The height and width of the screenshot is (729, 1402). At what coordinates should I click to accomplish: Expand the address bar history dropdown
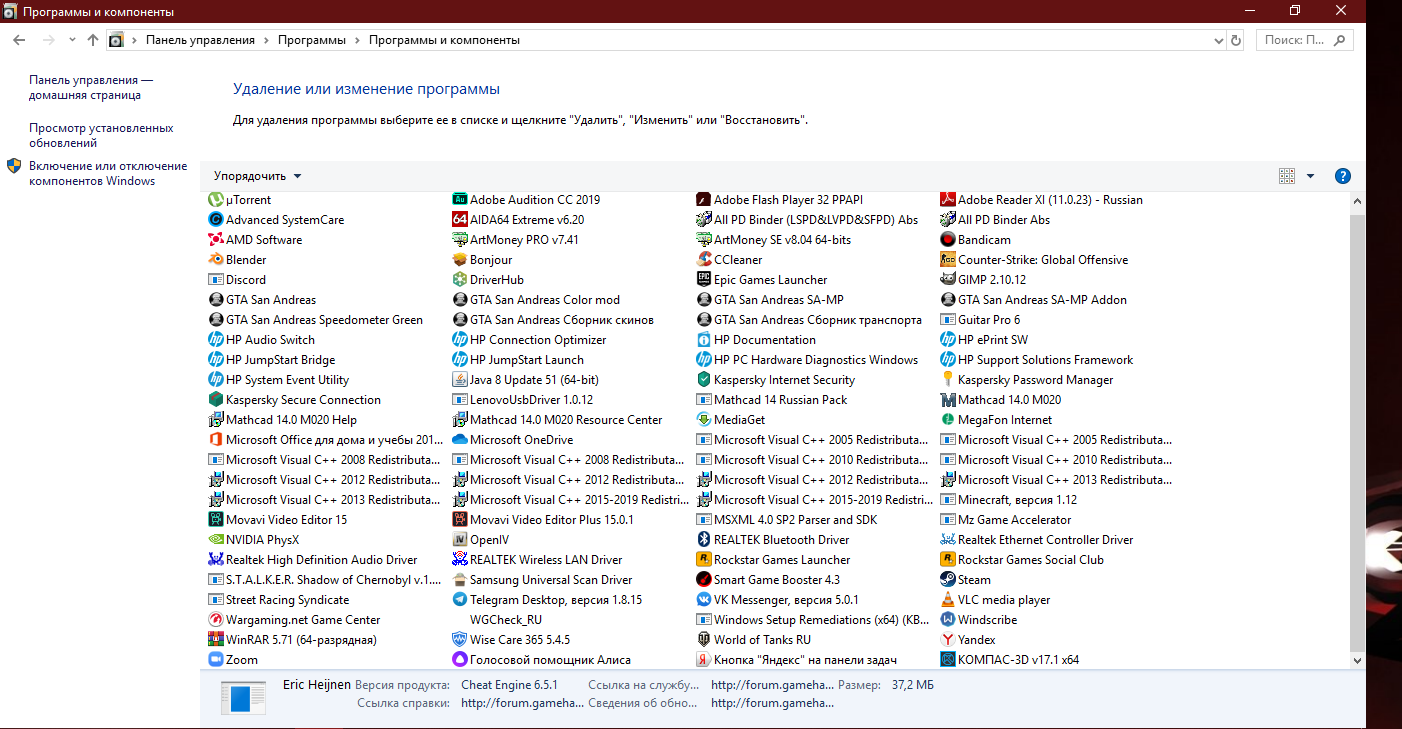pyautogui.click(x=1217, y=40)
